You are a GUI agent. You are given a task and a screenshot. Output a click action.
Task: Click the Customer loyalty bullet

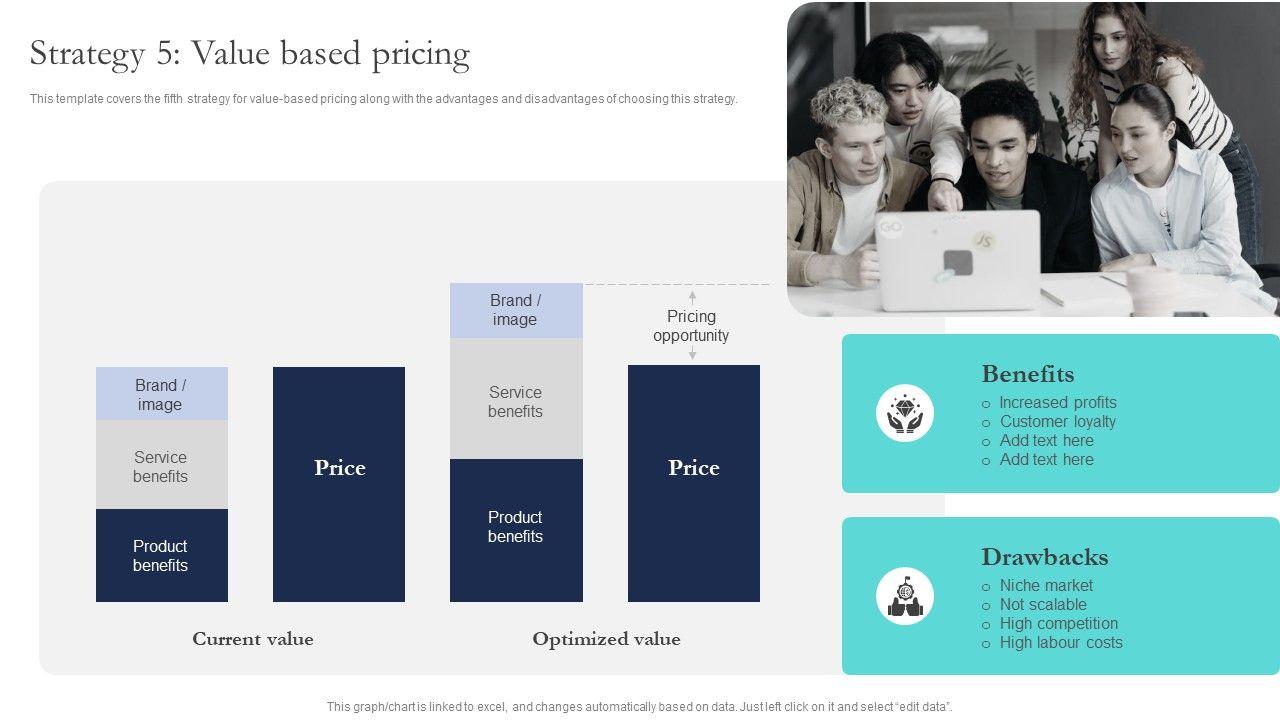(1058, 422)
